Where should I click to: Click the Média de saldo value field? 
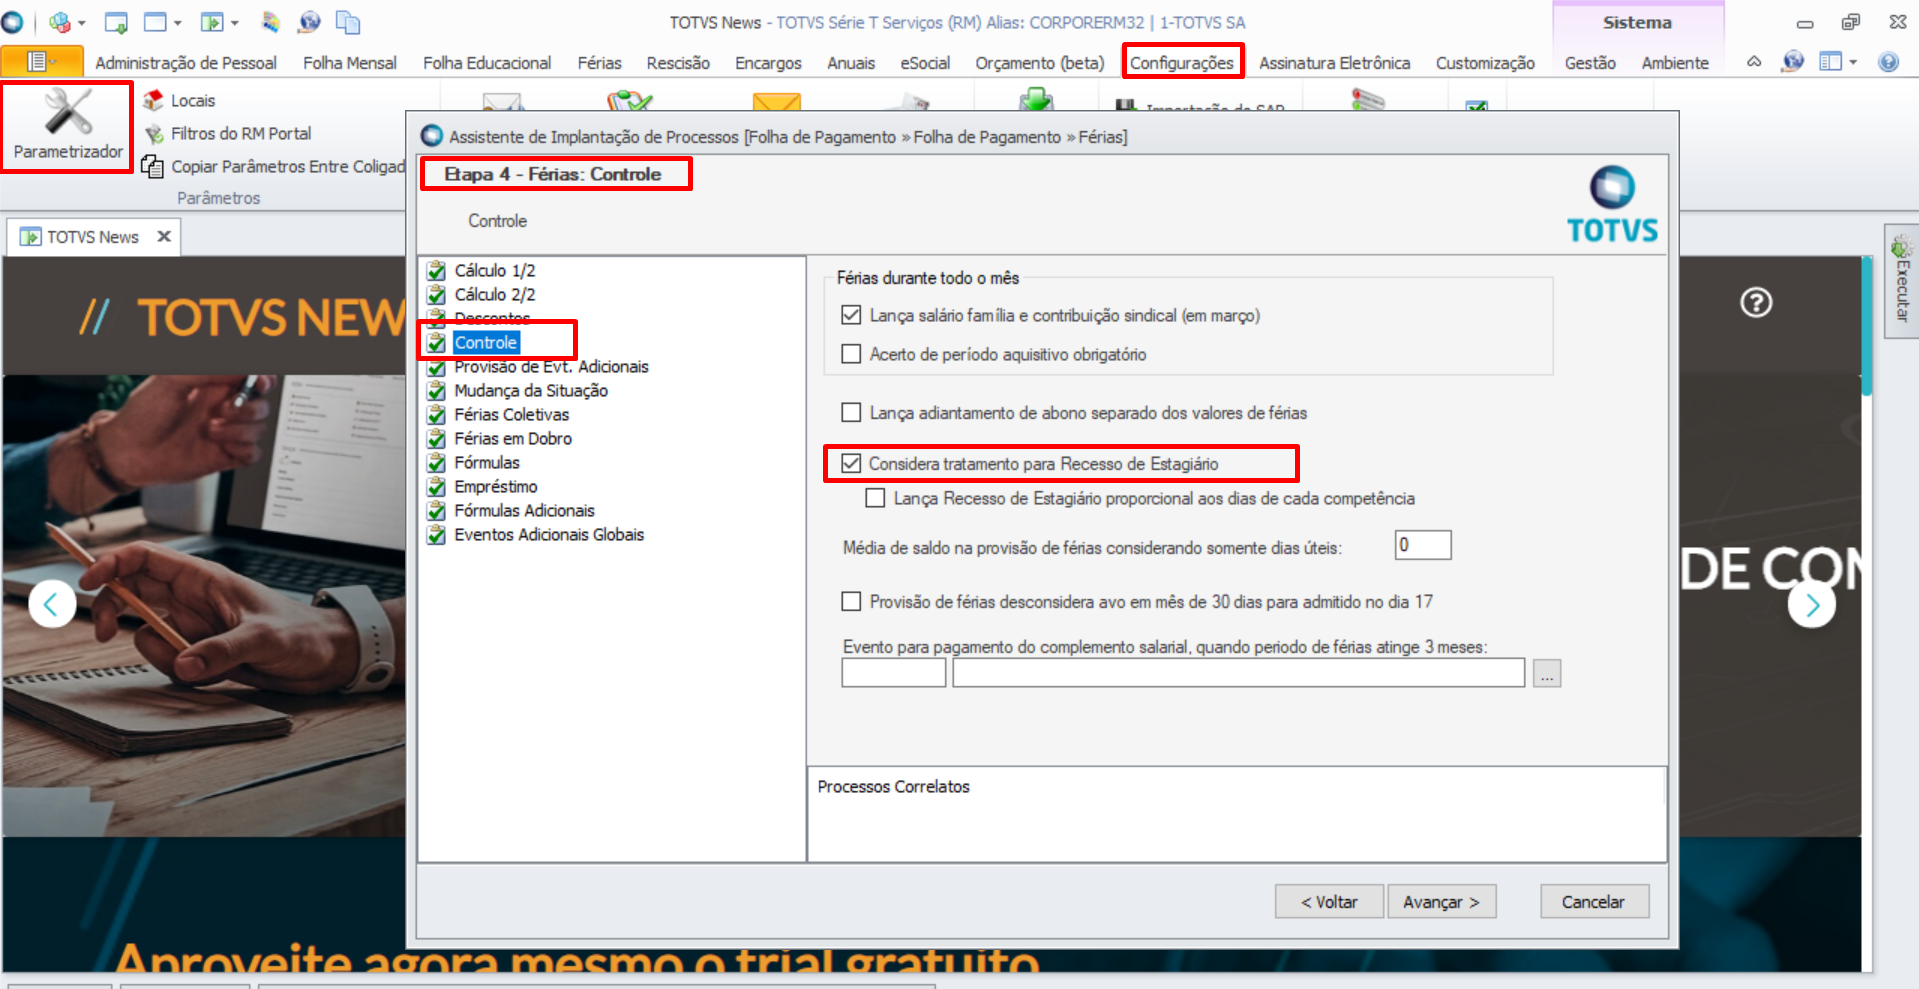(1423, 545)
